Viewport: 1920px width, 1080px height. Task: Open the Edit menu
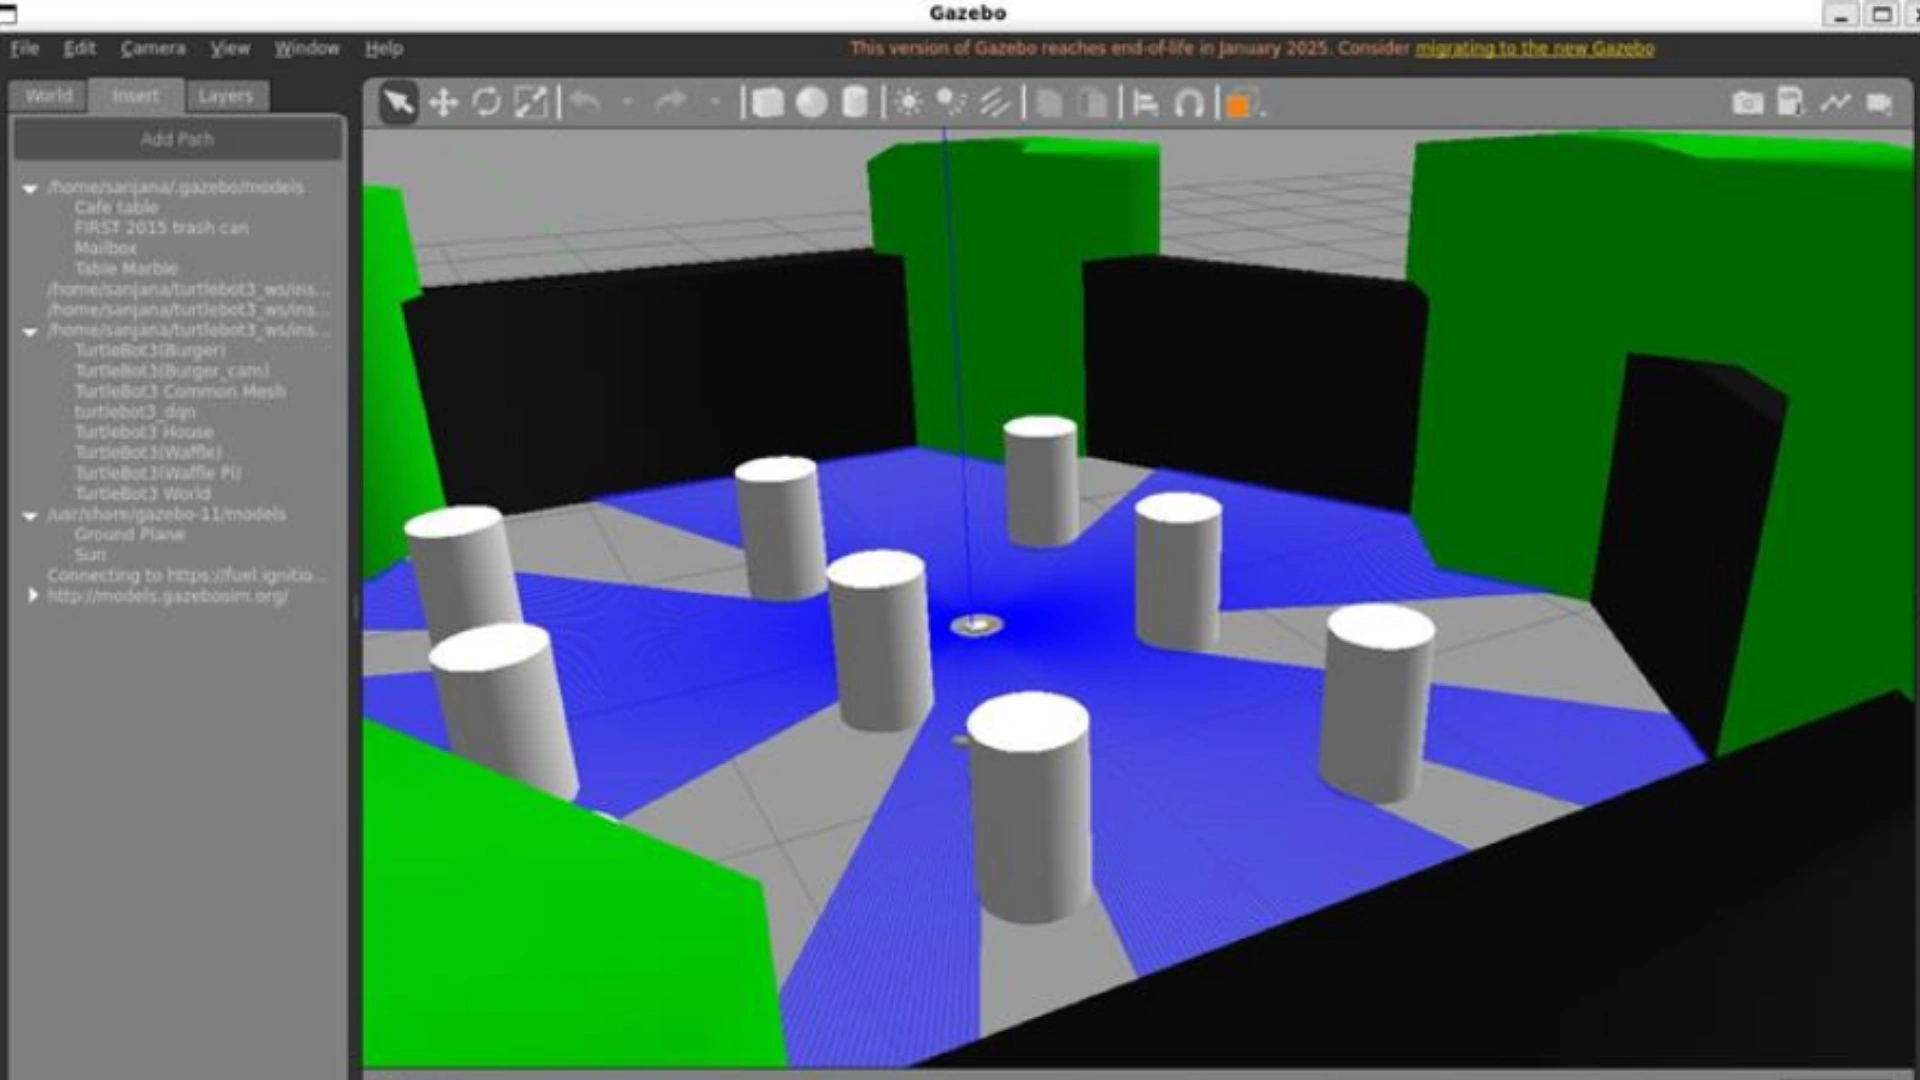click(x=79, y=48)
